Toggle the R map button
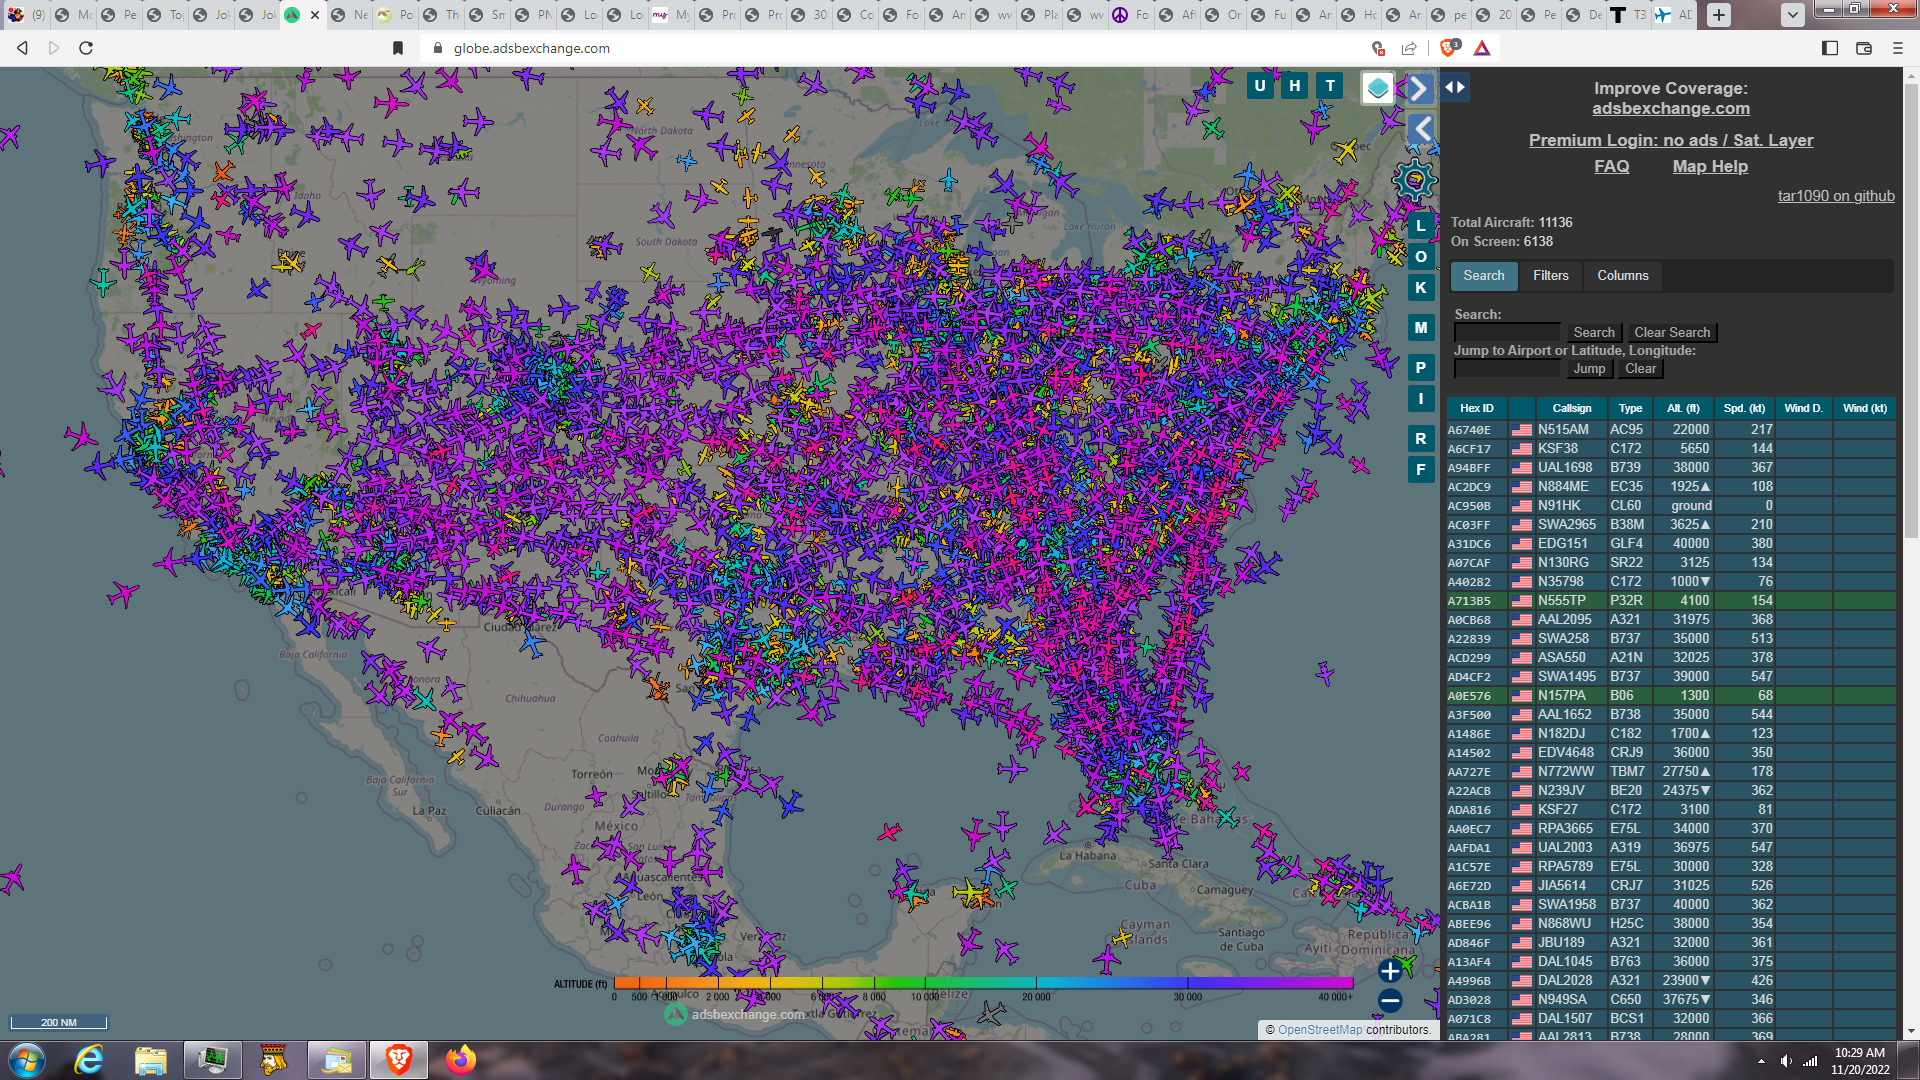1920x1080 pixels. click(x=1421, y=439)
